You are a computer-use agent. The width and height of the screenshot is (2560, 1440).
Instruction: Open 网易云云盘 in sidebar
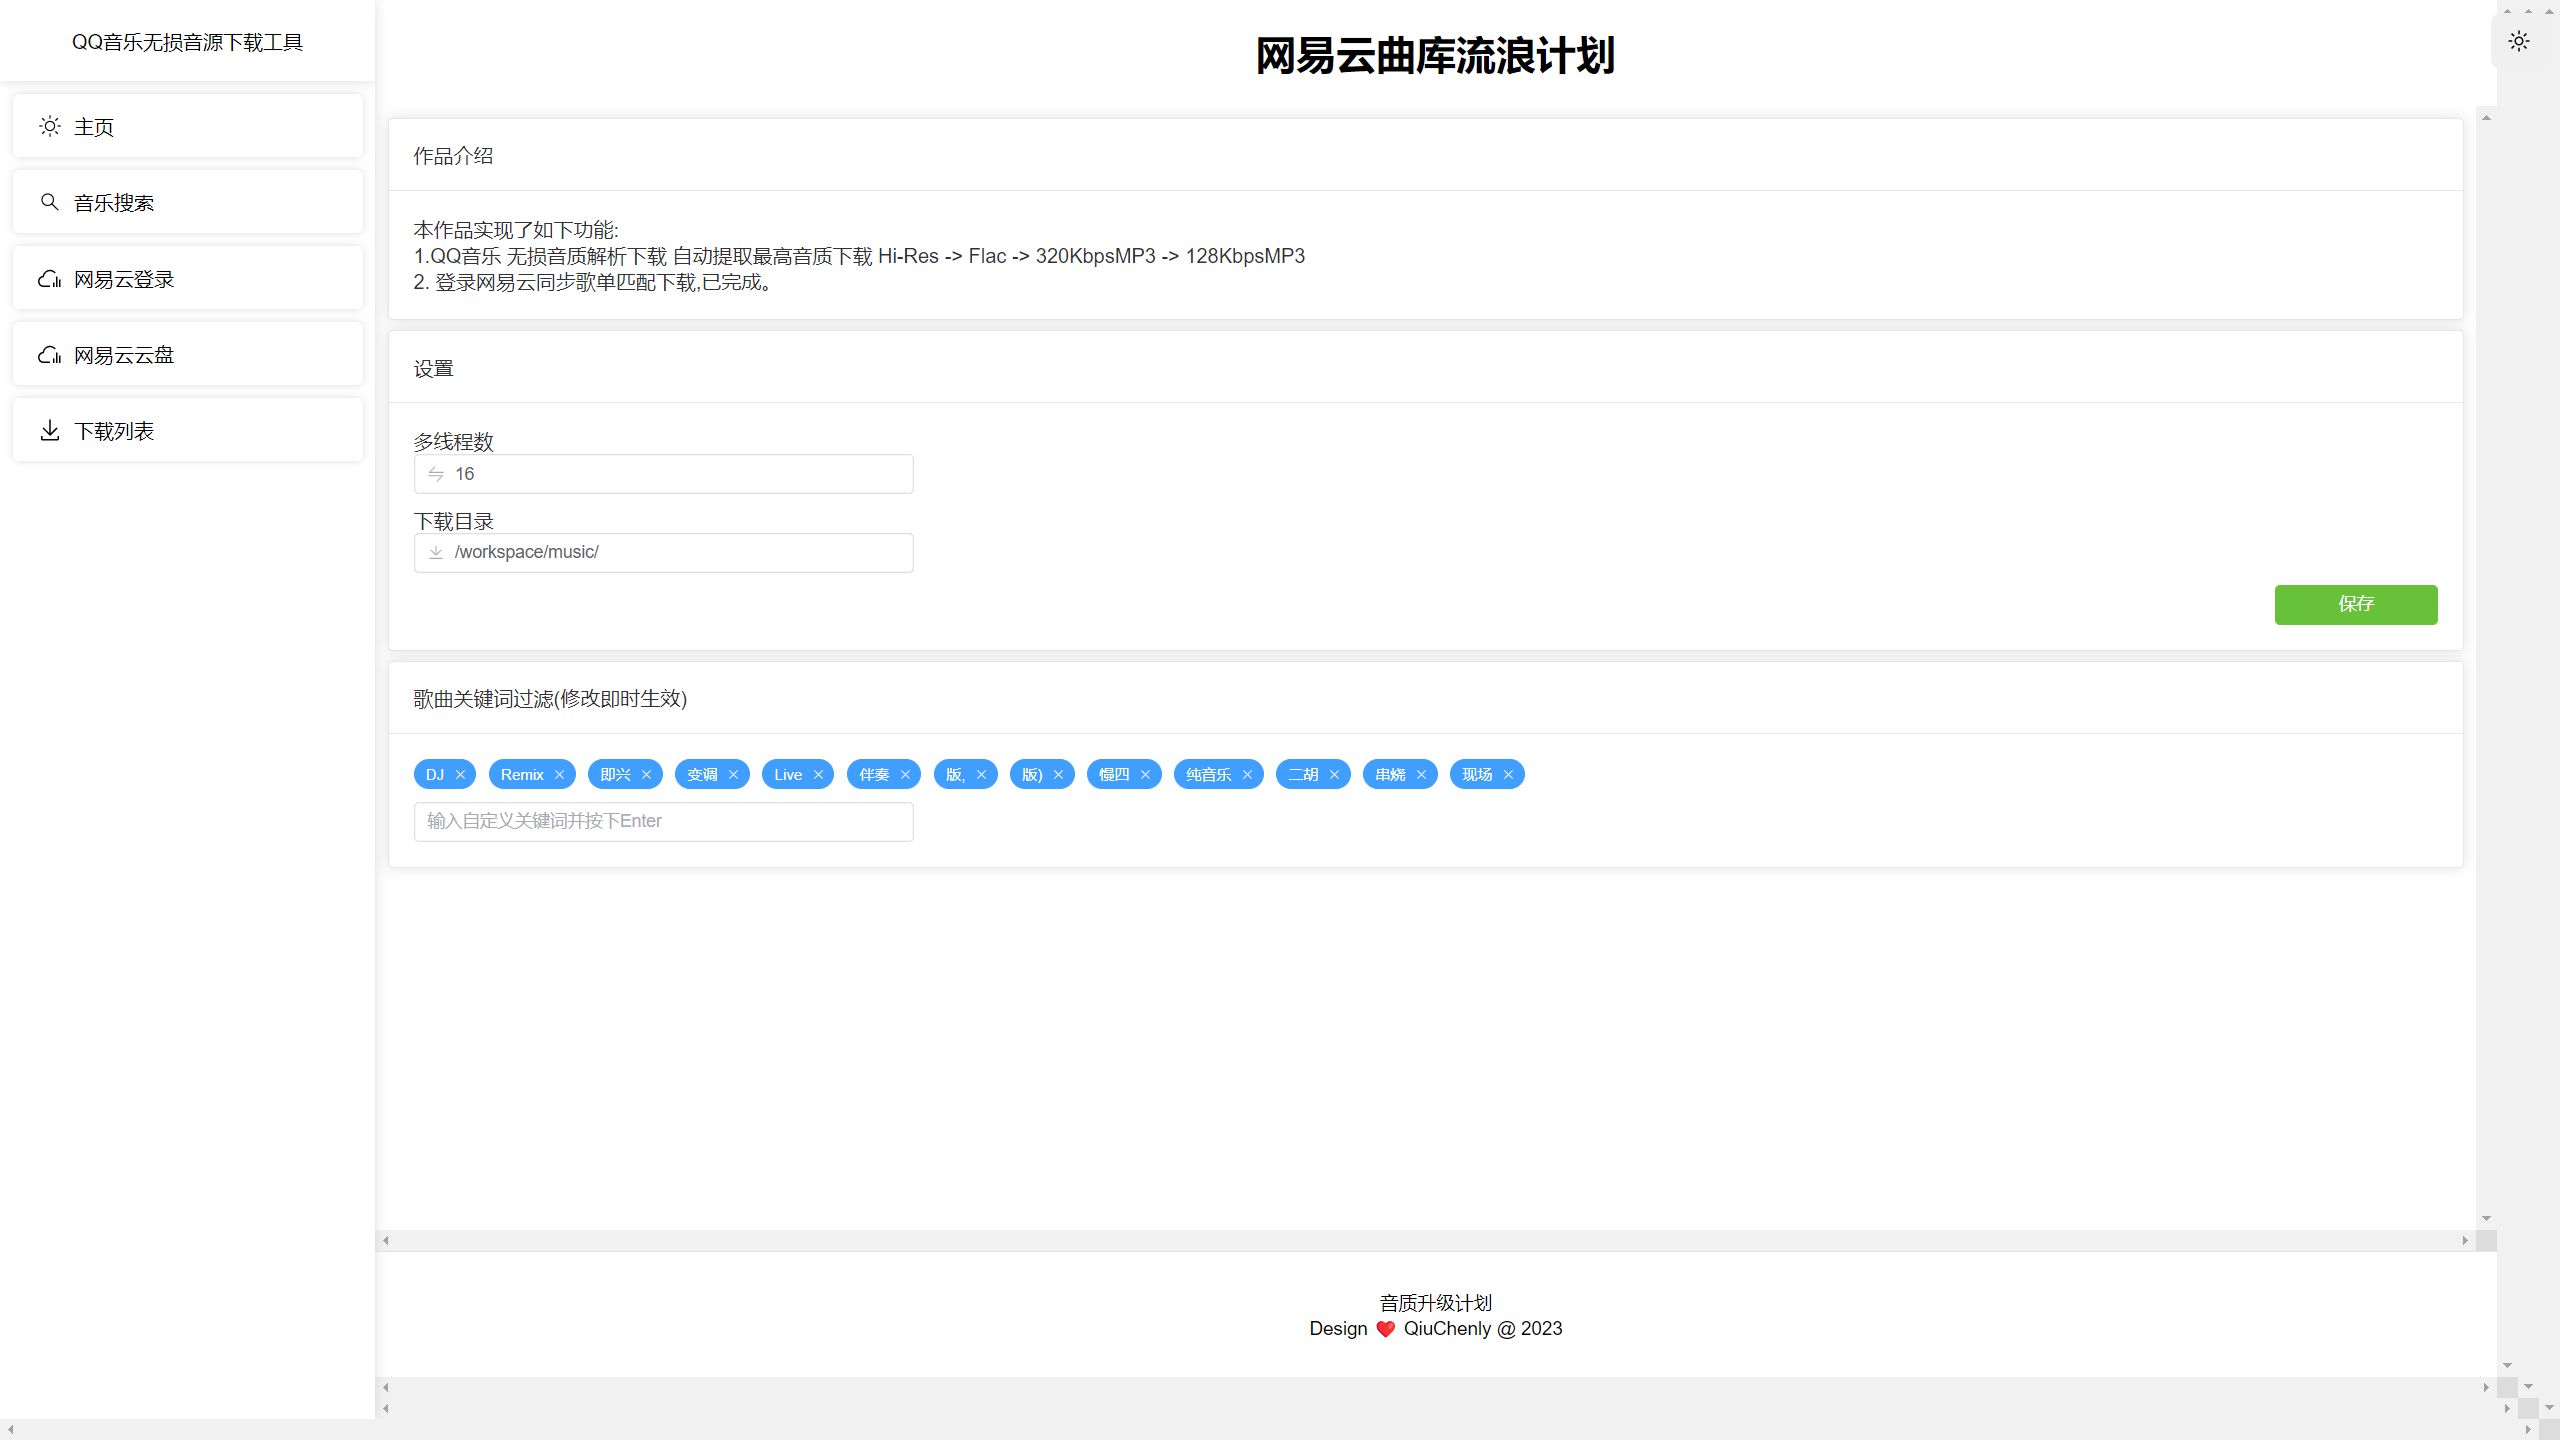pos(188,355)
